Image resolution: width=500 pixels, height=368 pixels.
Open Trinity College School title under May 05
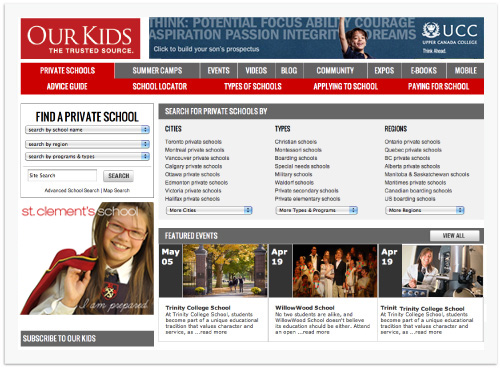(x=198, y=308)
